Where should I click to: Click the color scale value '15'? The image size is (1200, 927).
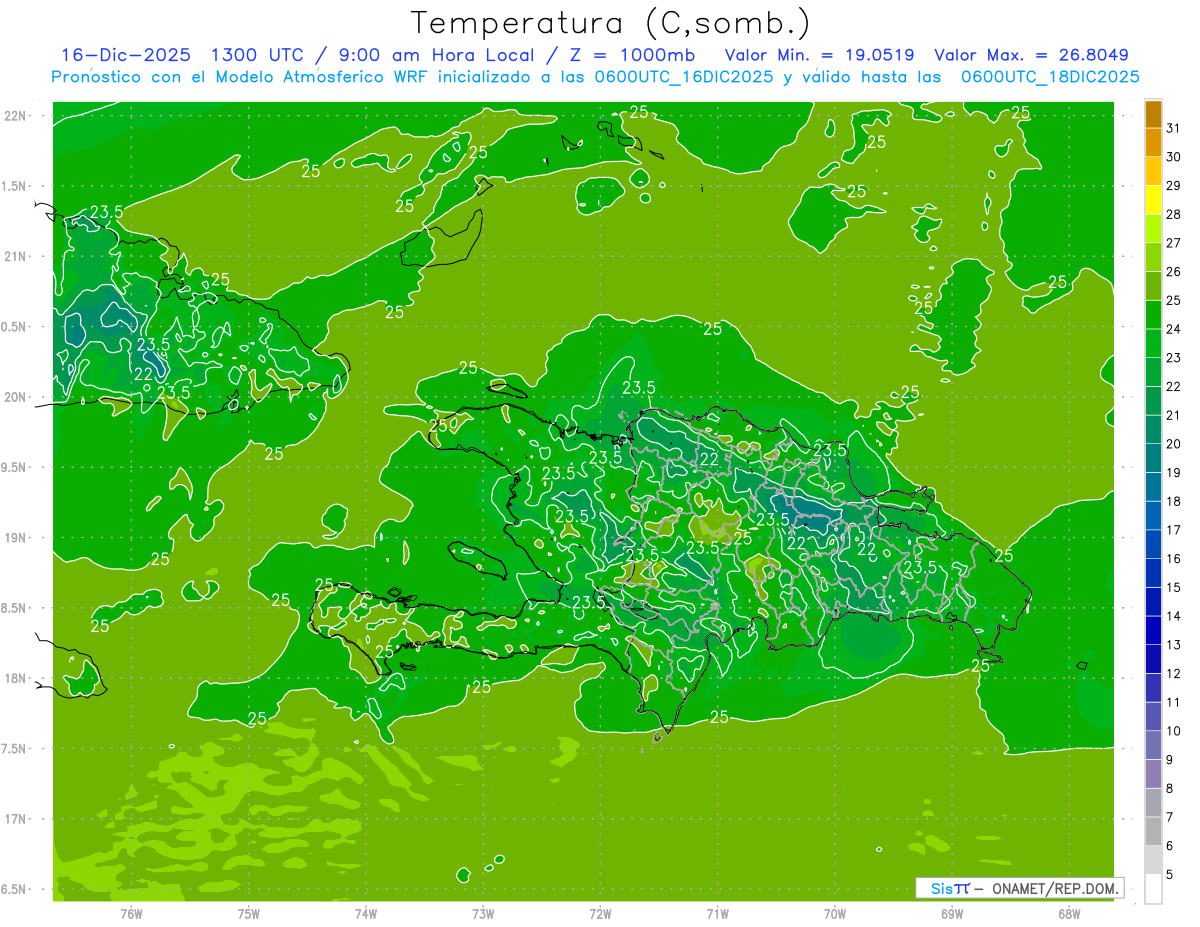coord(1174,587)
